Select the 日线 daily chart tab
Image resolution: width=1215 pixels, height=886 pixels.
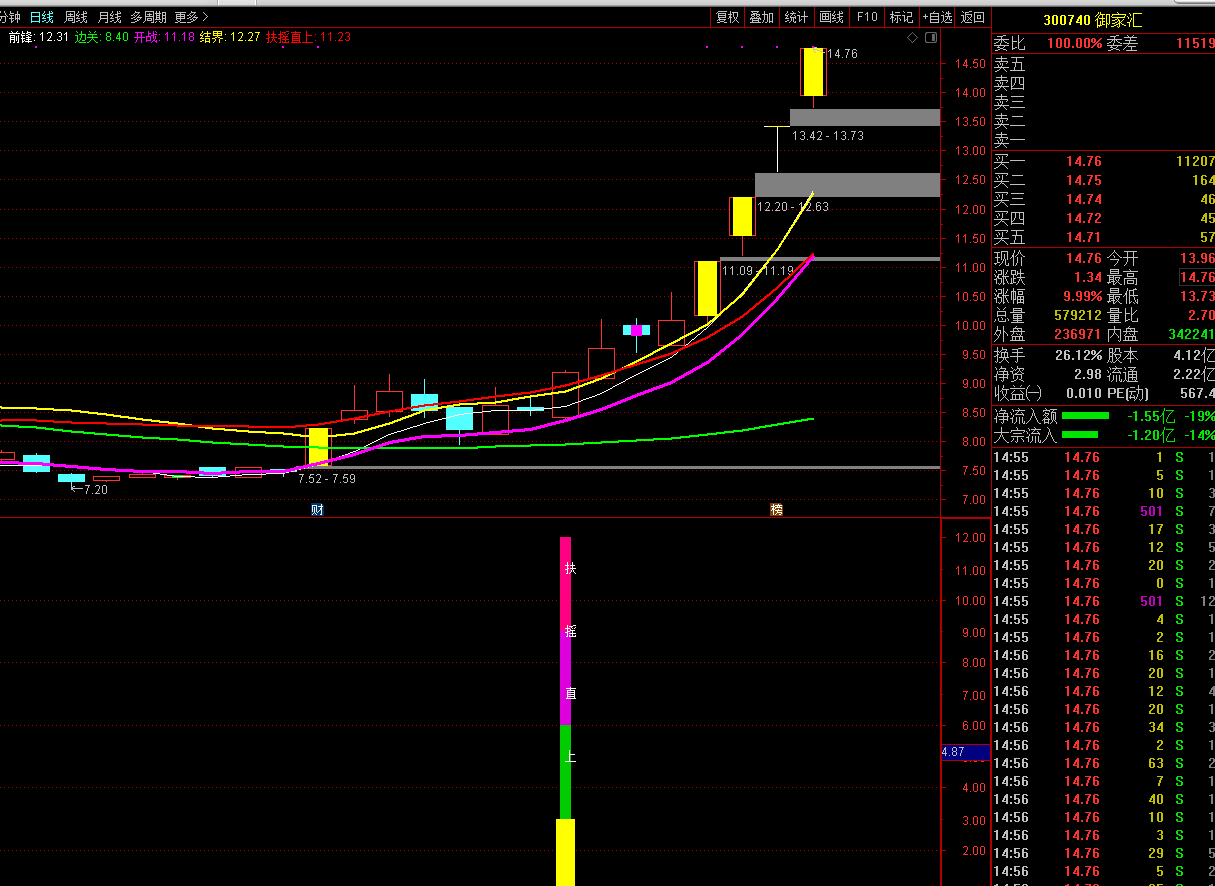42,17
